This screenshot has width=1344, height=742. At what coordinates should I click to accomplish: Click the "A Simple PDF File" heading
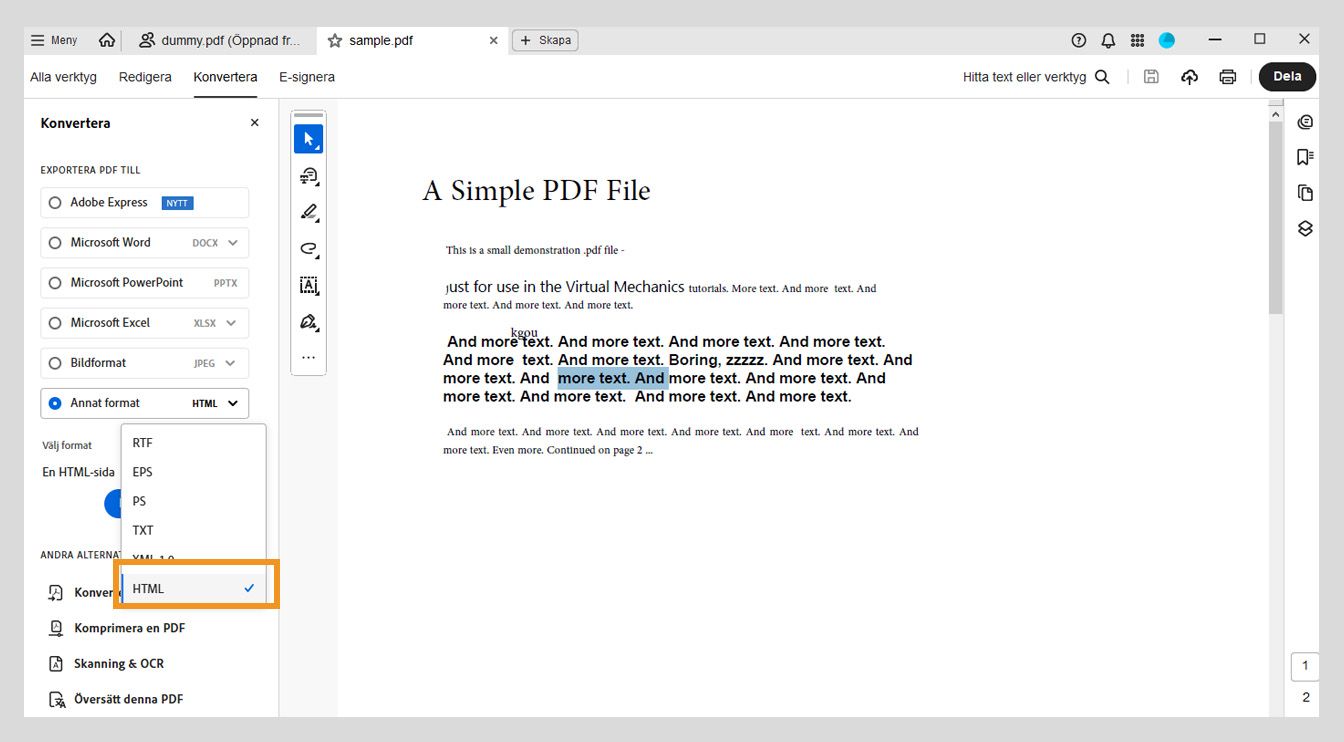point(537,191)
